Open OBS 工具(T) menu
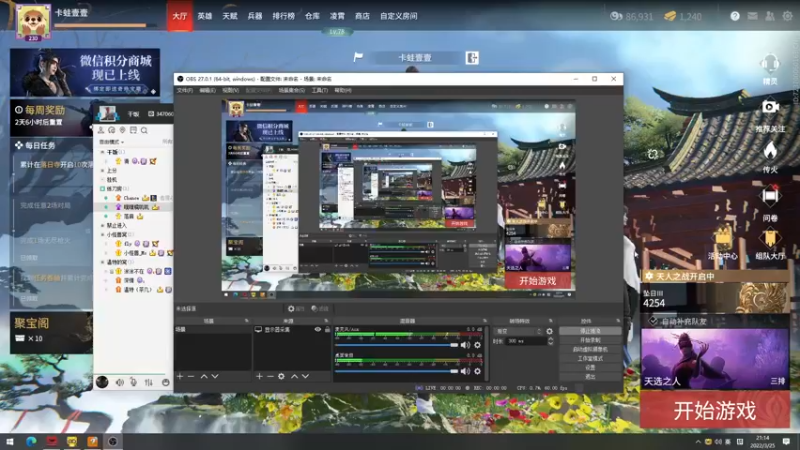This screenshot has height=450, width=800. (x=319, y=90)
